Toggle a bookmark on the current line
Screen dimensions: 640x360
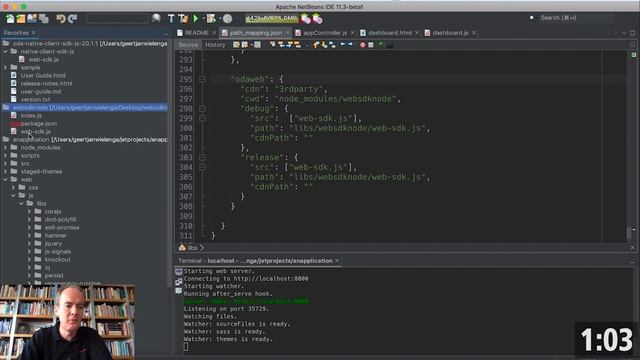point(332,44)
